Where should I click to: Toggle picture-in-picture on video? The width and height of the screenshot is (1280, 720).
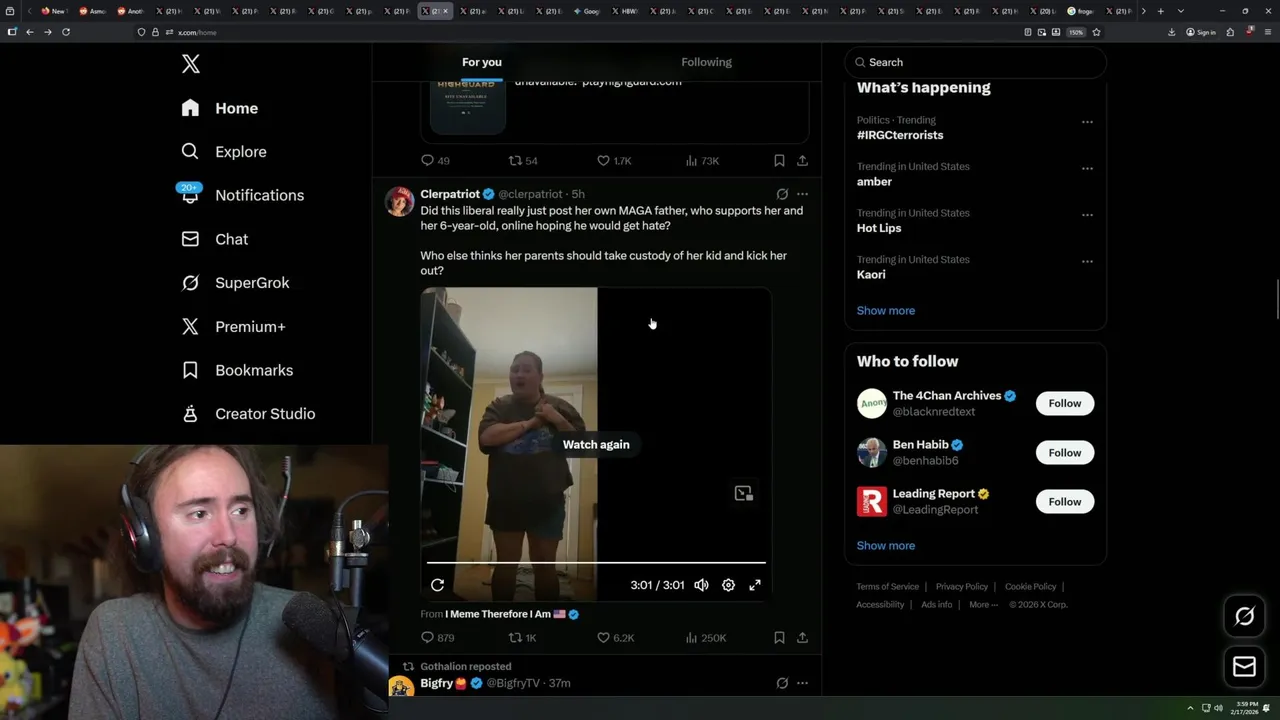tap(743, 493)
